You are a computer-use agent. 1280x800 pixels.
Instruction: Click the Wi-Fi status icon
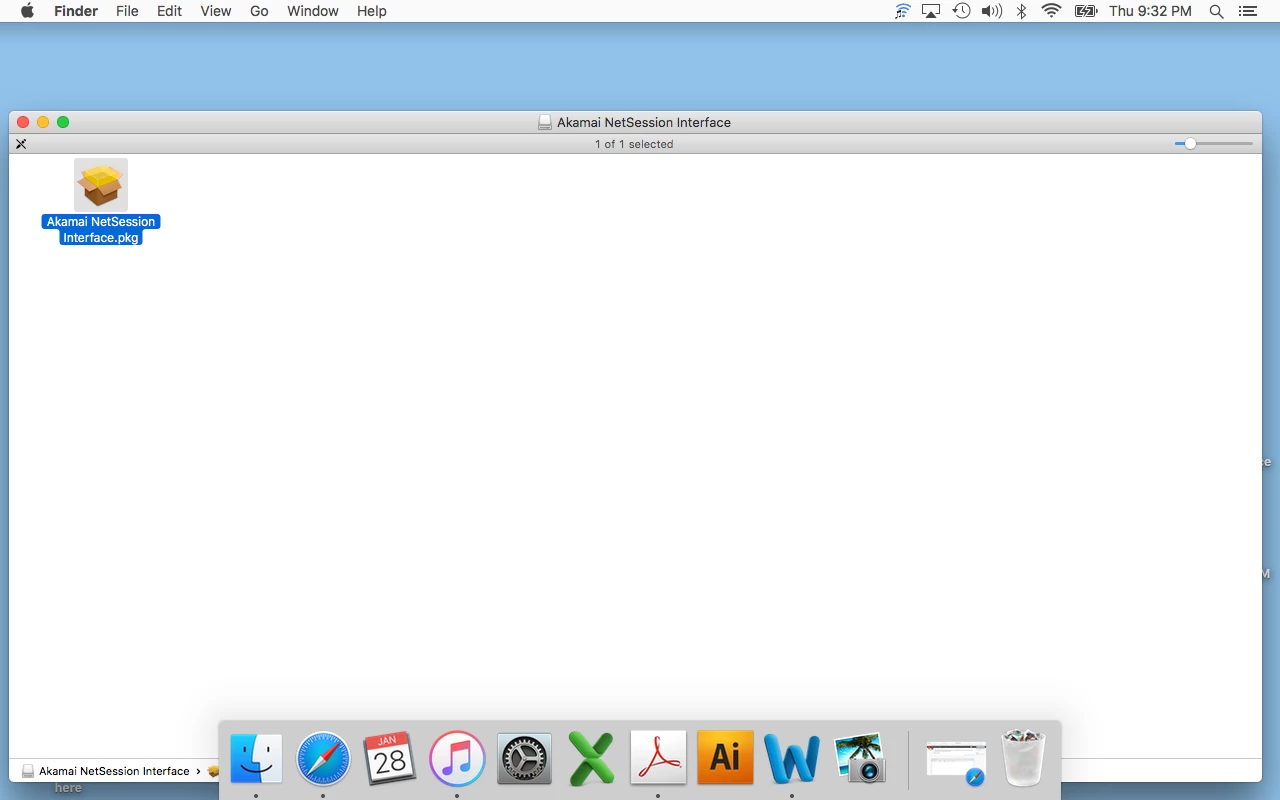tap(1051, 11)
